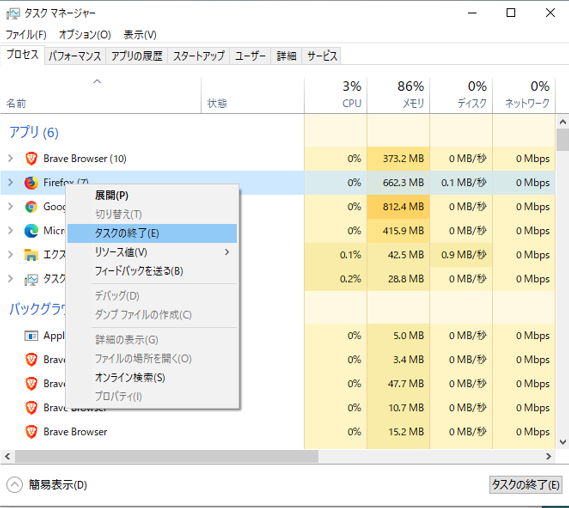Click the 812.4 MB memory cell
This screenshot has width=569, height=508.
click(x=398, y=207)
